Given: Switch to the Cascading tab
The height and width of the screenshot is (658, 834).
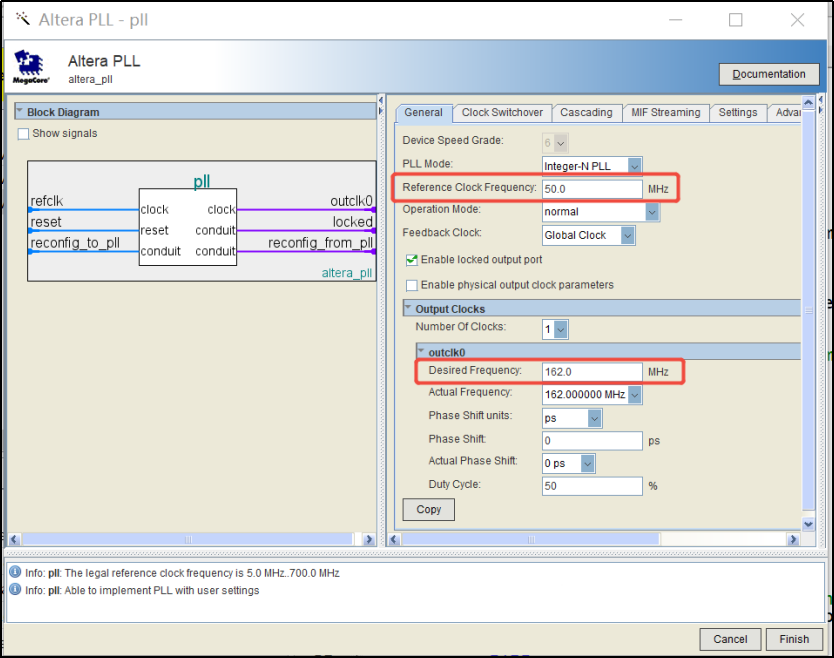Looking at the screenshot, I should pos(586,113).
